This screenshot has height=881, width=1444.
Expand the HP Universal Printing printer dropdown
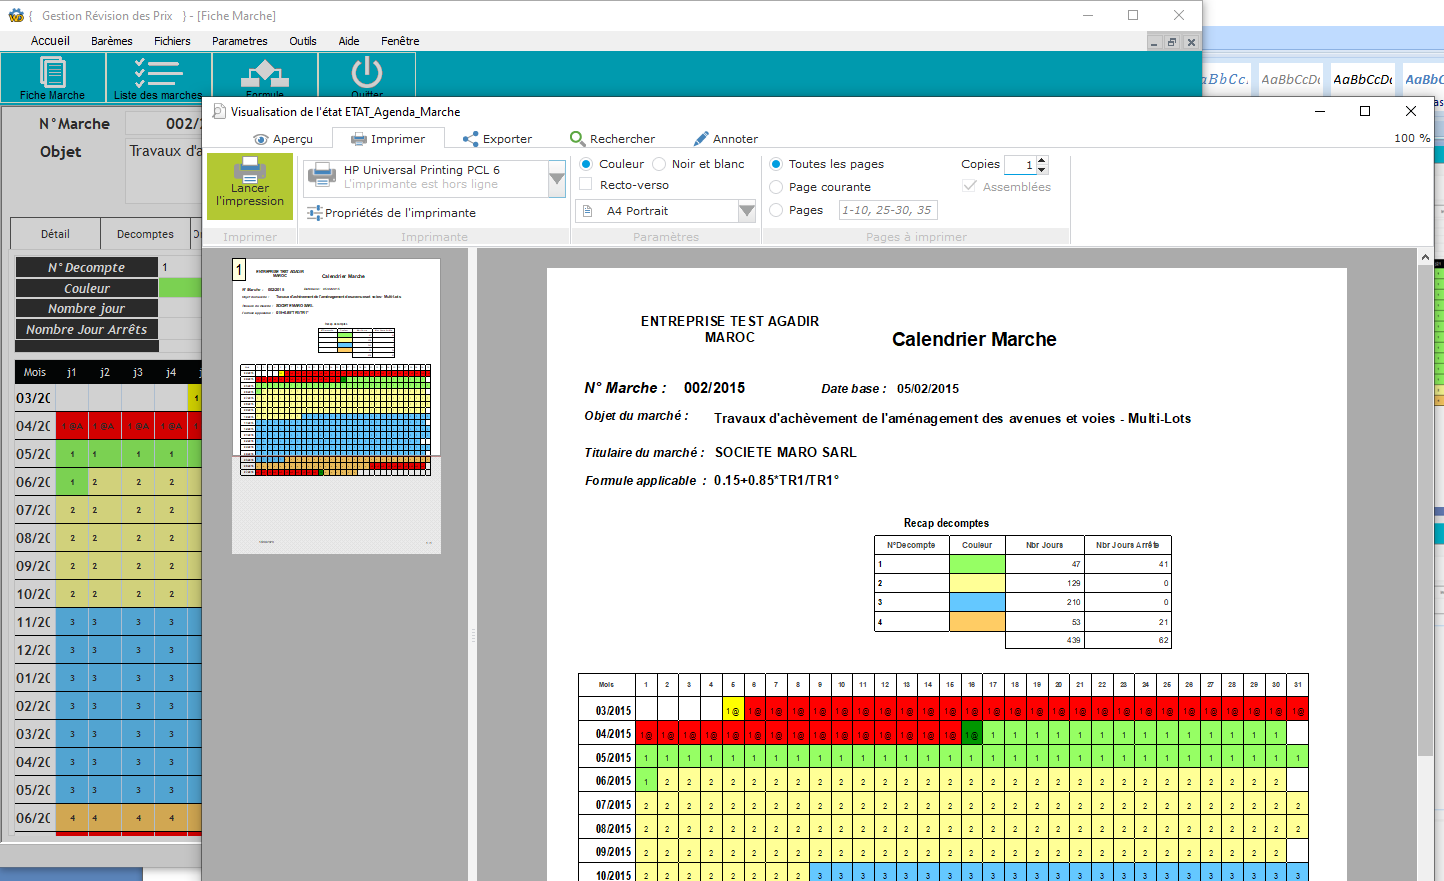(x=557, y=179)
